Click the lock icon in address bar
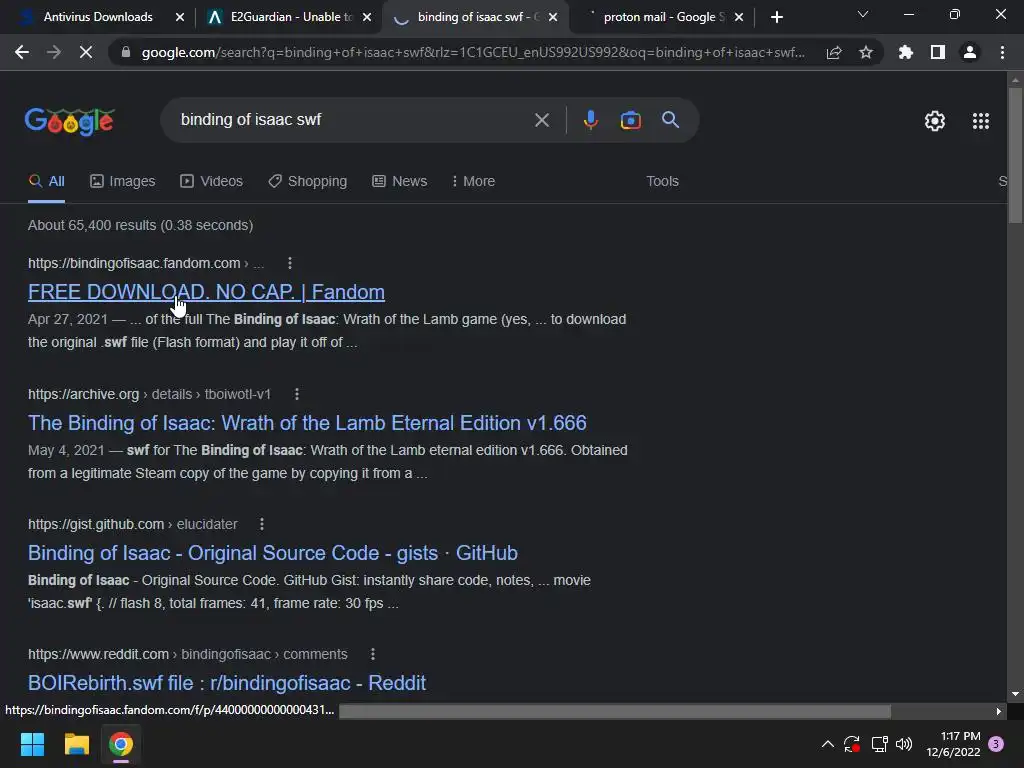This screenshot has height=768, width=1024. click(126, 52)
